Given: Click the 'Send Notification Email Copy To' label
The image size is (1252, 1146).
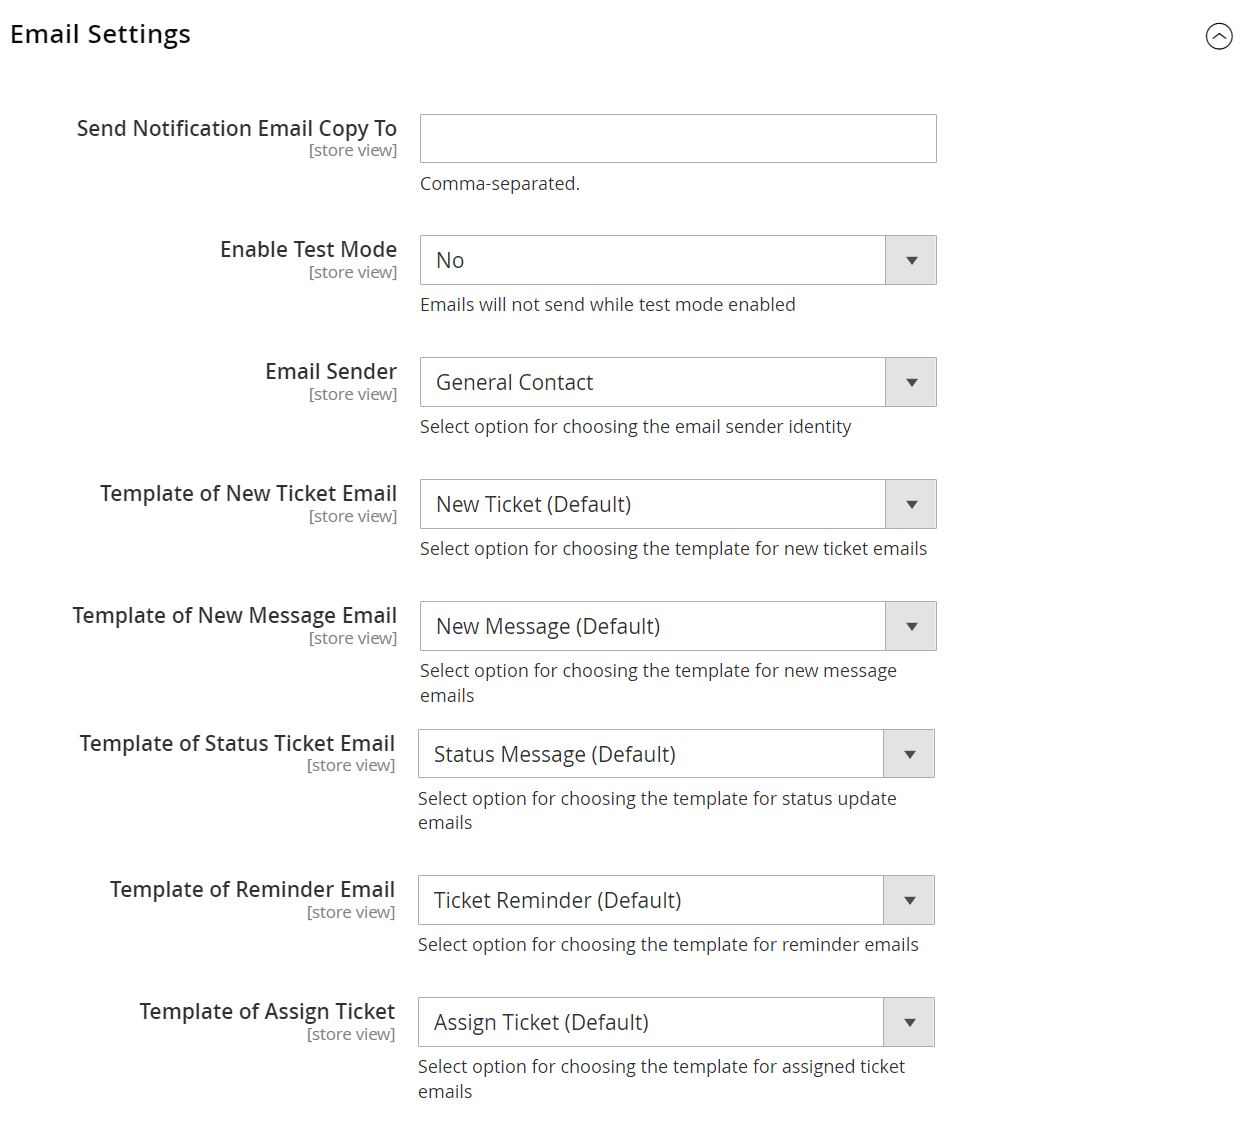Looking at the screenshot, I should click(237, 129).
